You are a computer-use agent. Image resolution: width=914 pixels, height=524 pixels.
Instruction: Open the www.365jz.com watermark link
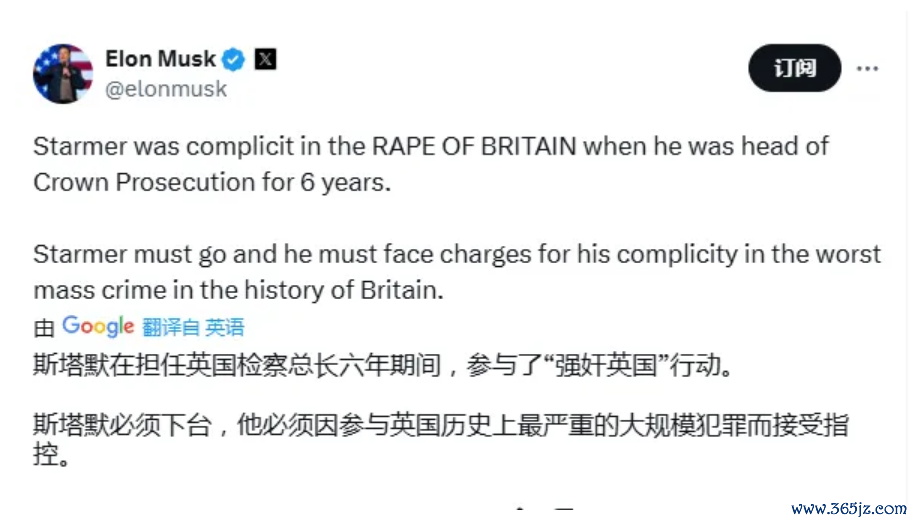coord(849,509)
